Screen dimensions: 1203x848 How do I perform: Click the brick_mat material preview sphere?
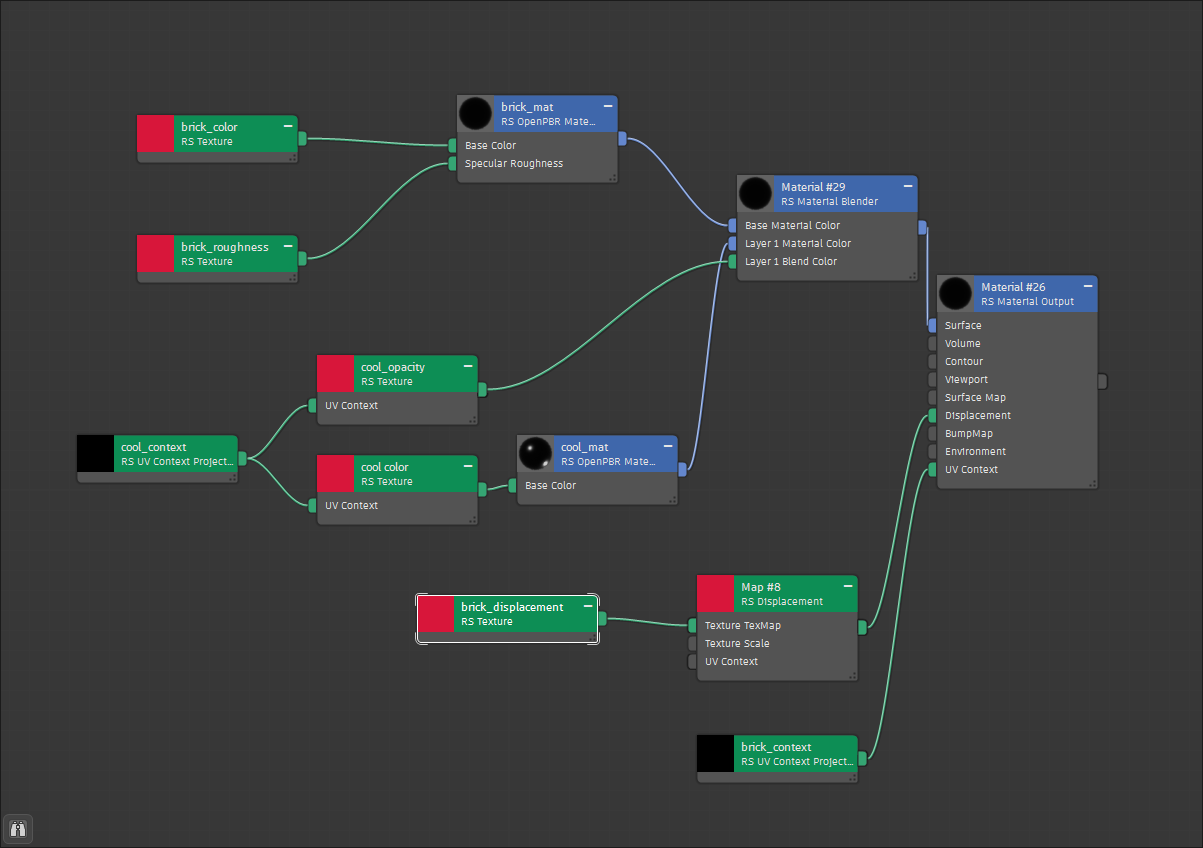(x=476, y=114)
